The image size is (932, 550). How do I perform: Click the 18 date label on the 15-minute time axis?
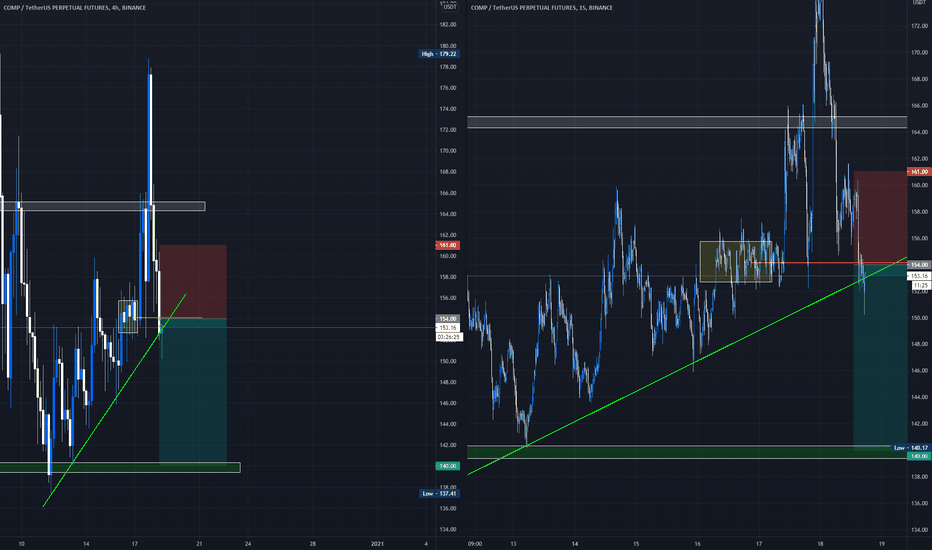tap(820, 543)
